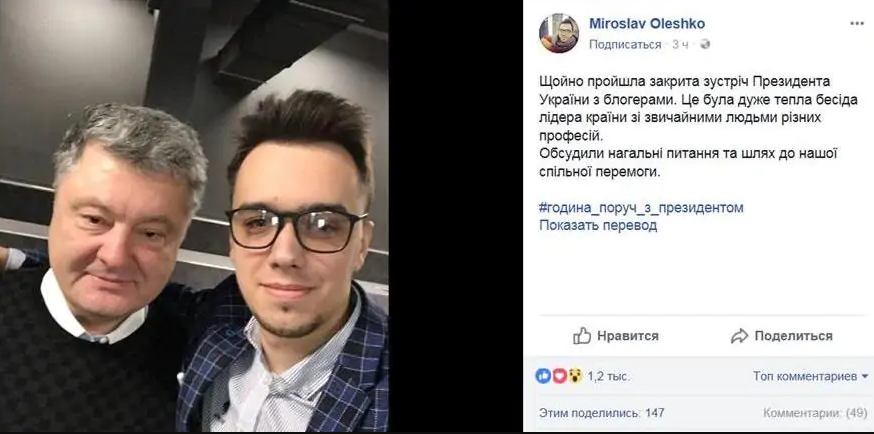Follow the author via Подписаться

625,45
